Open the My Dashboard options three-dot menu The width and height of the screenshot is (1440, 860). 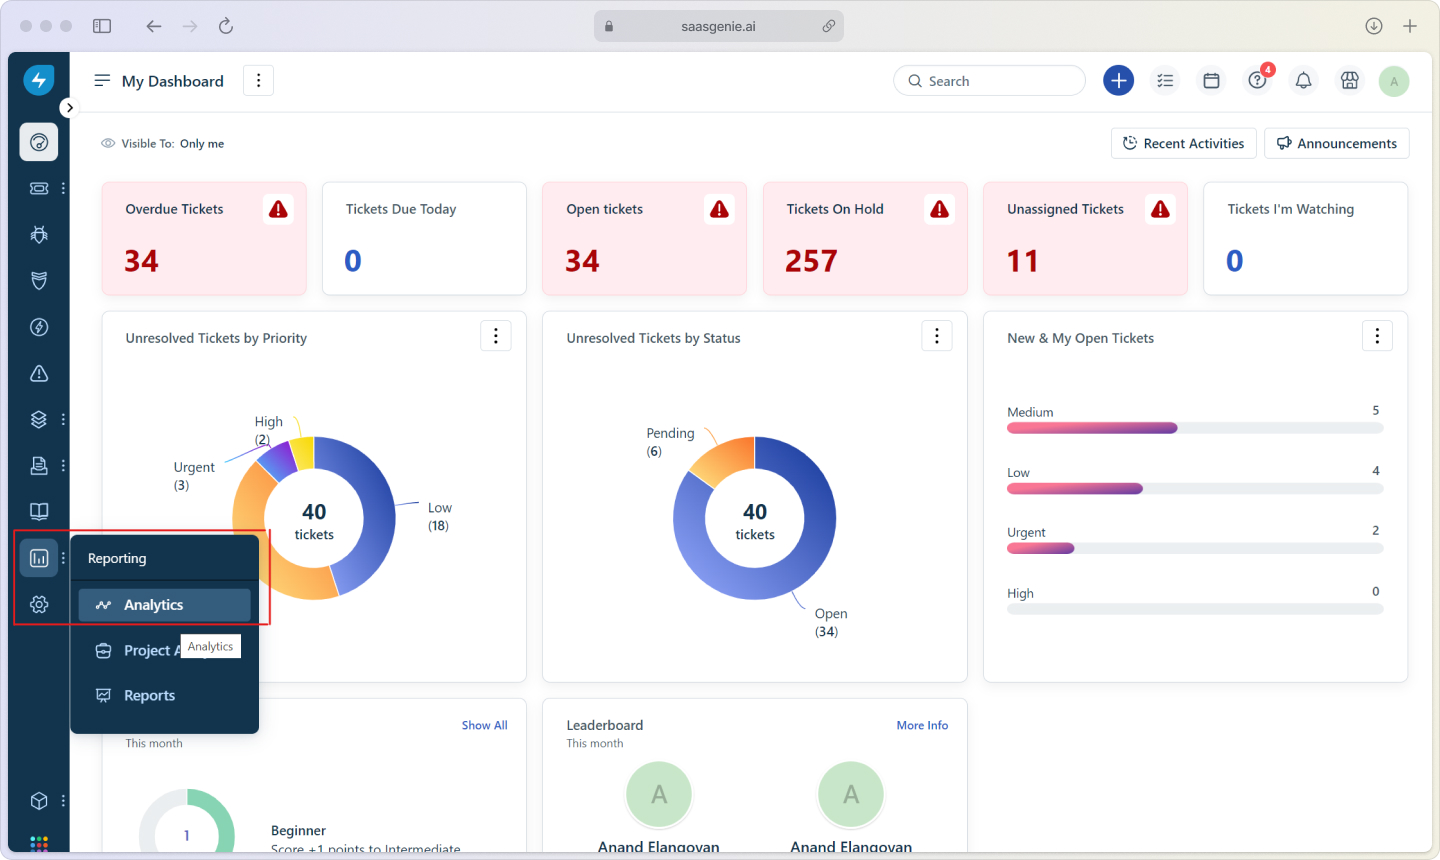pyautogui.click(x=258, y=80)
